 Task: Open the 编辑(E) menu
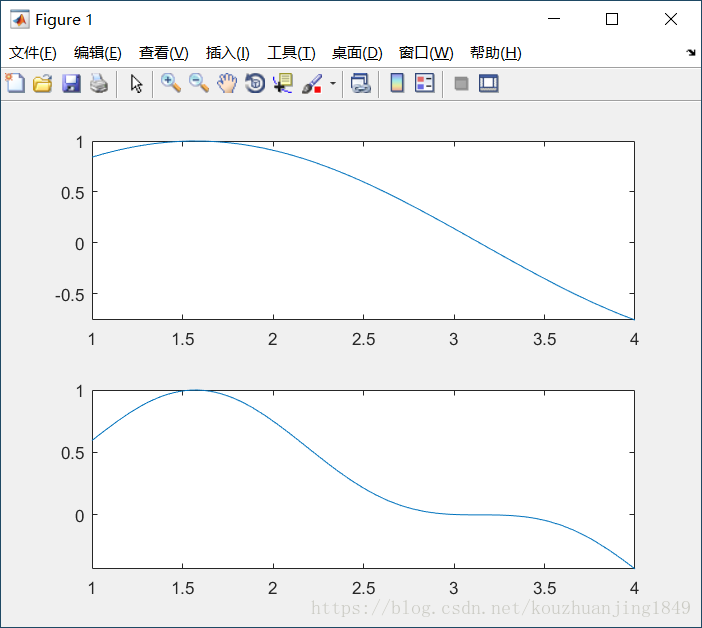coord(98,53)
